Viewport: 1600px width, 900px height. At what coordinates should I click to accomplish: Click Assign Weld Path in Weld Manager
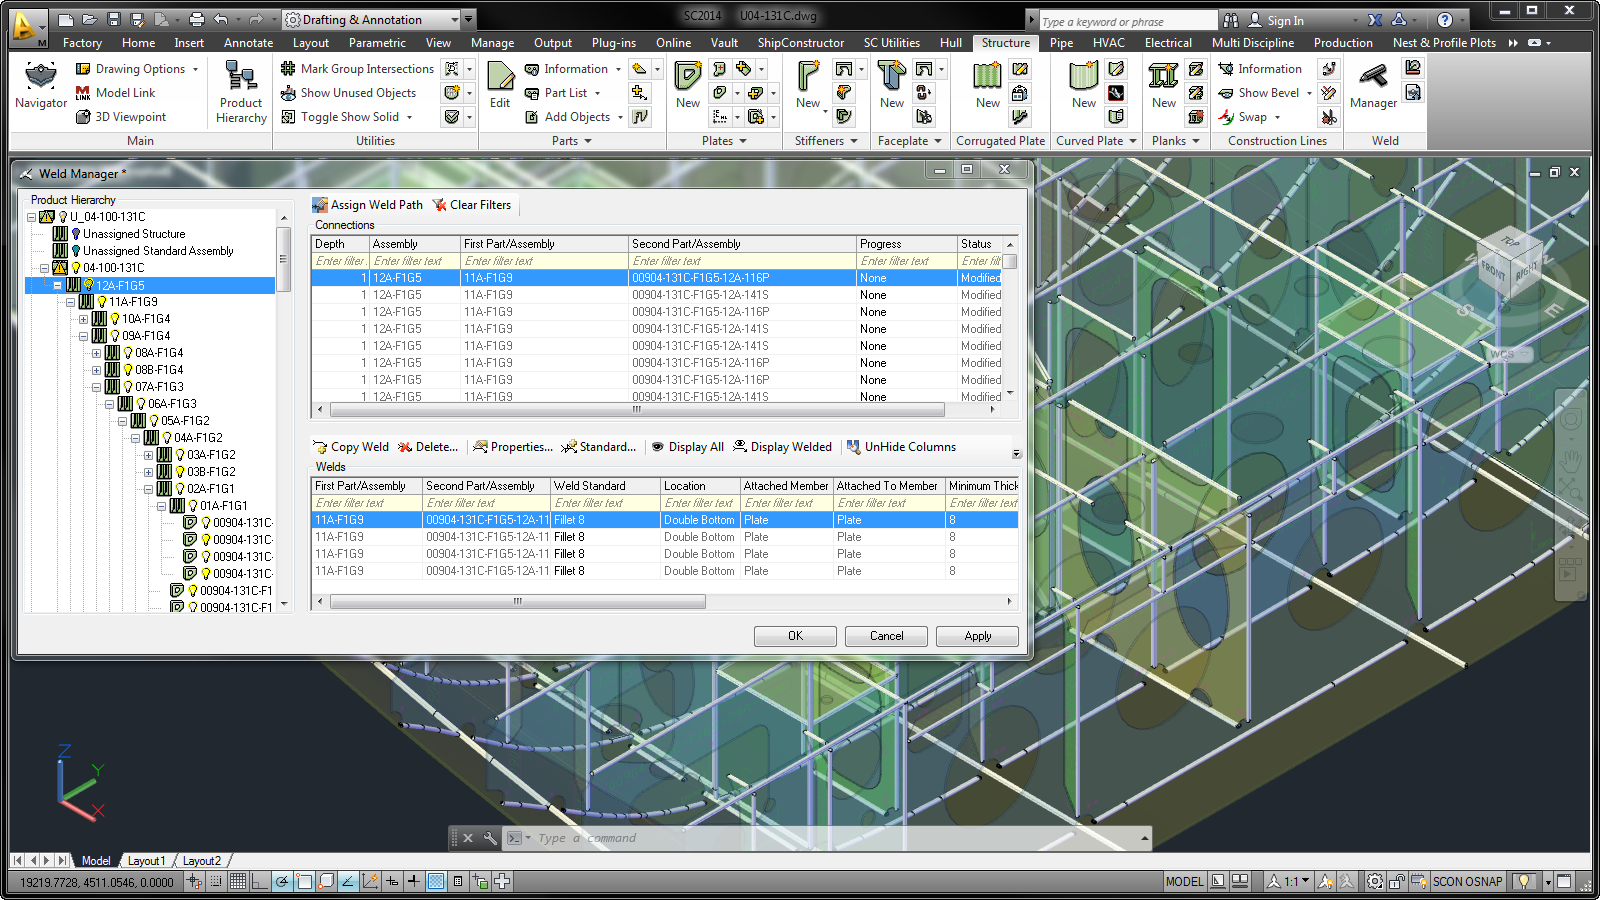point(367,205)
